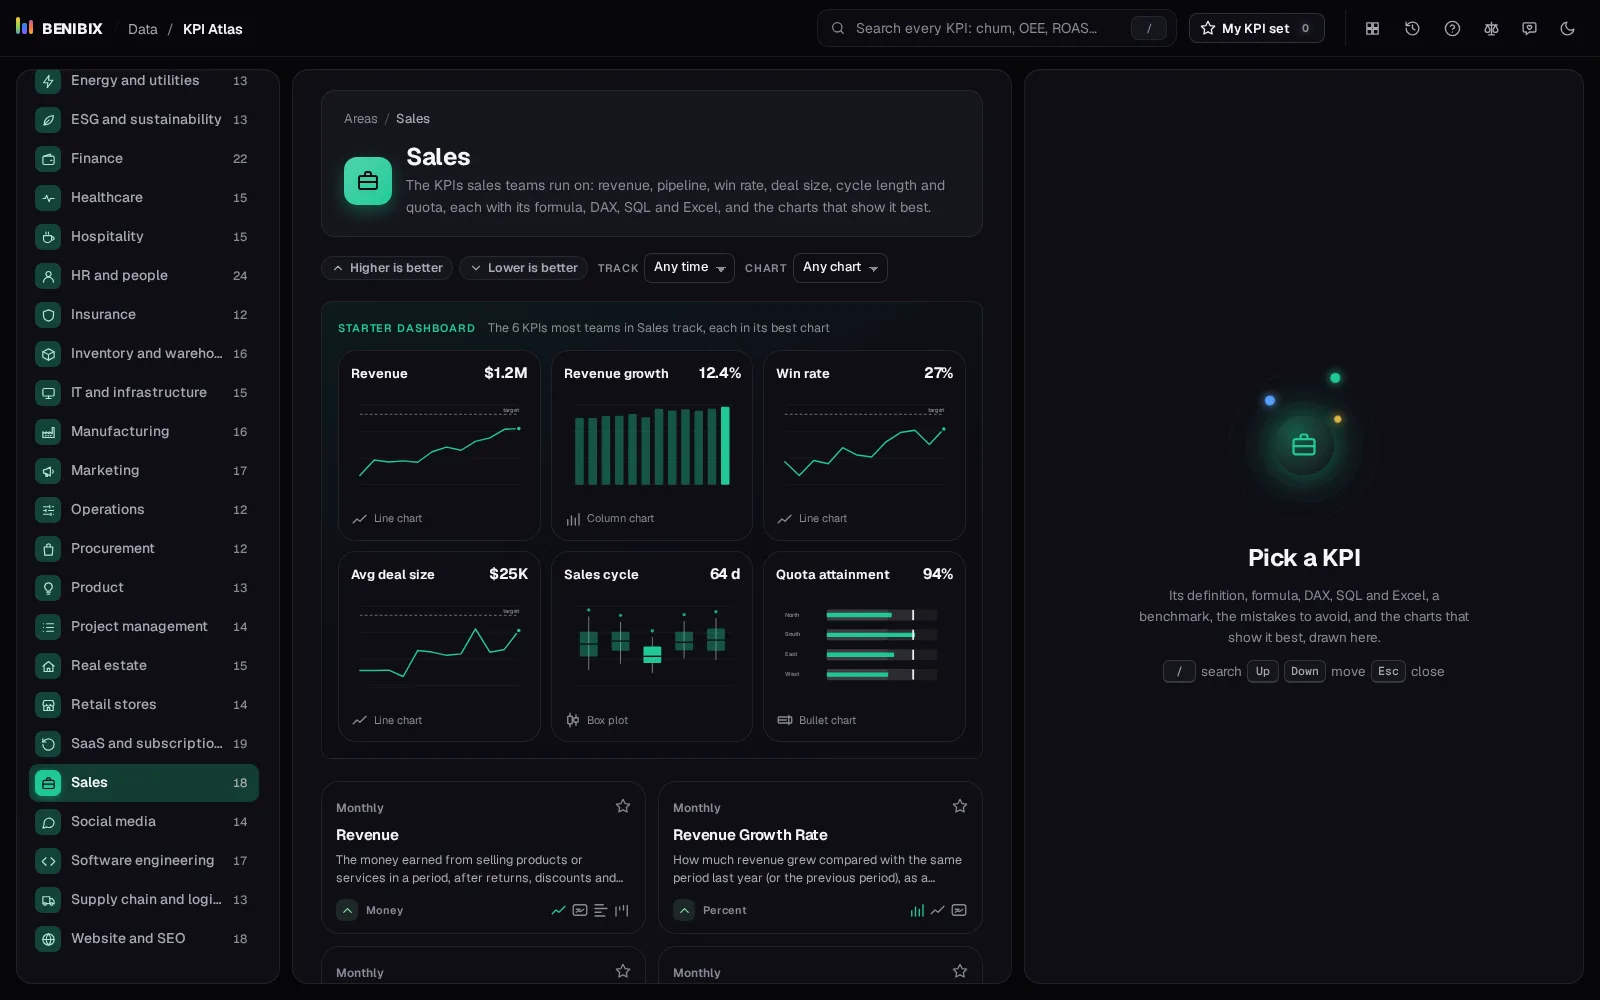Open the My KPI set button
The height and width of the screenshot is (1000, 1600).
pos(1256,28)
